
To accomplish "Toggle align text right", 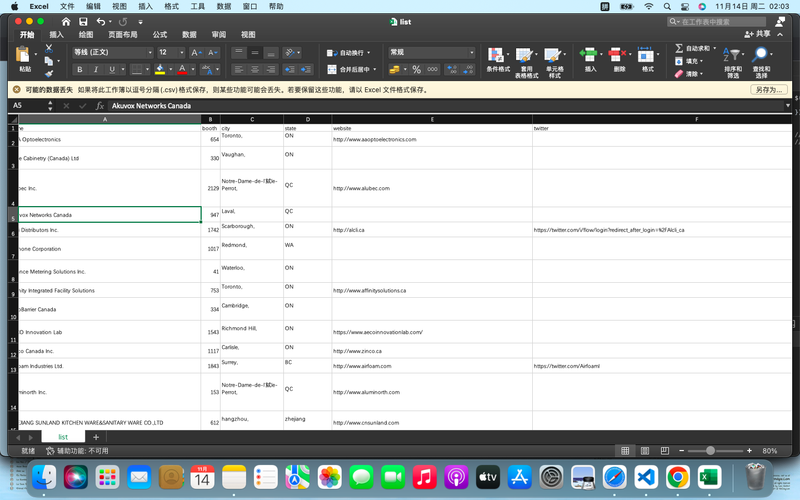I will point(271,69).
